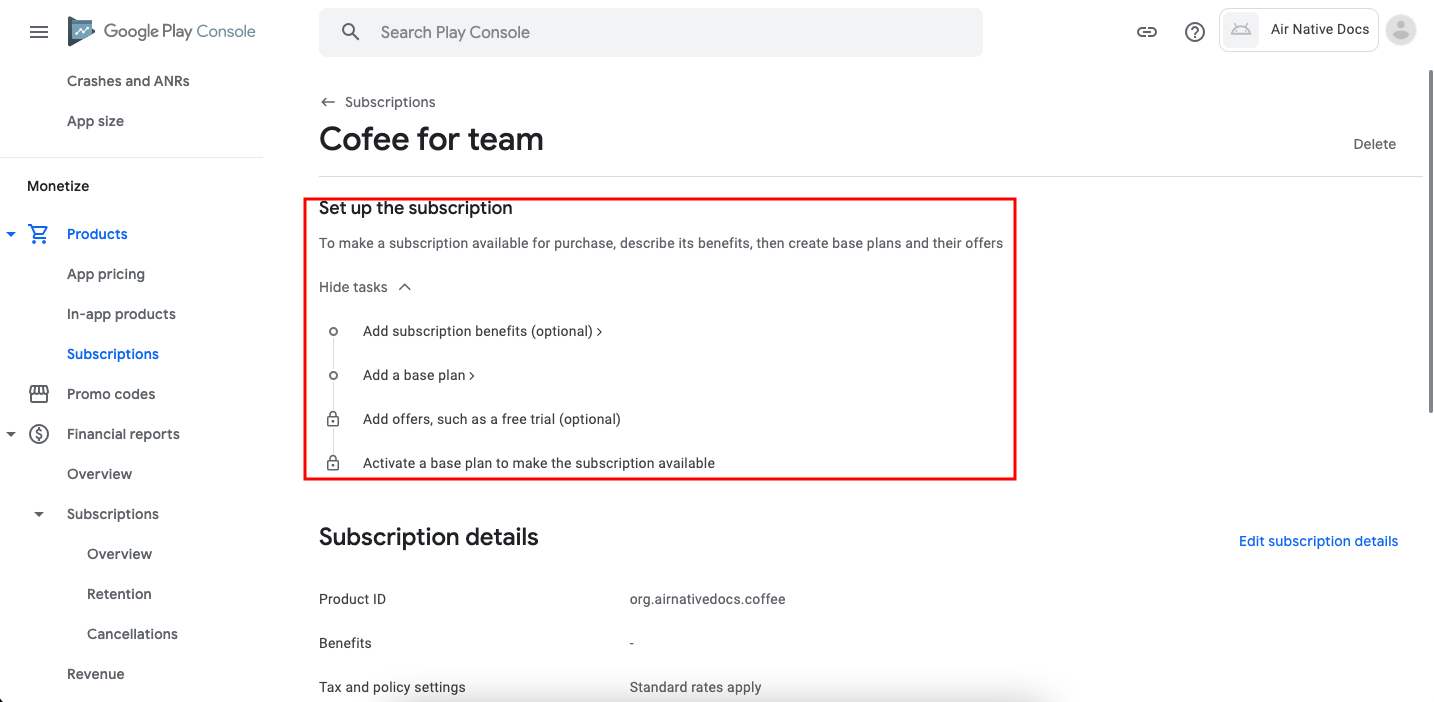1434x702 pixels.
Task: Open Crashes and ANRs page
Action: tap(128, 81)
